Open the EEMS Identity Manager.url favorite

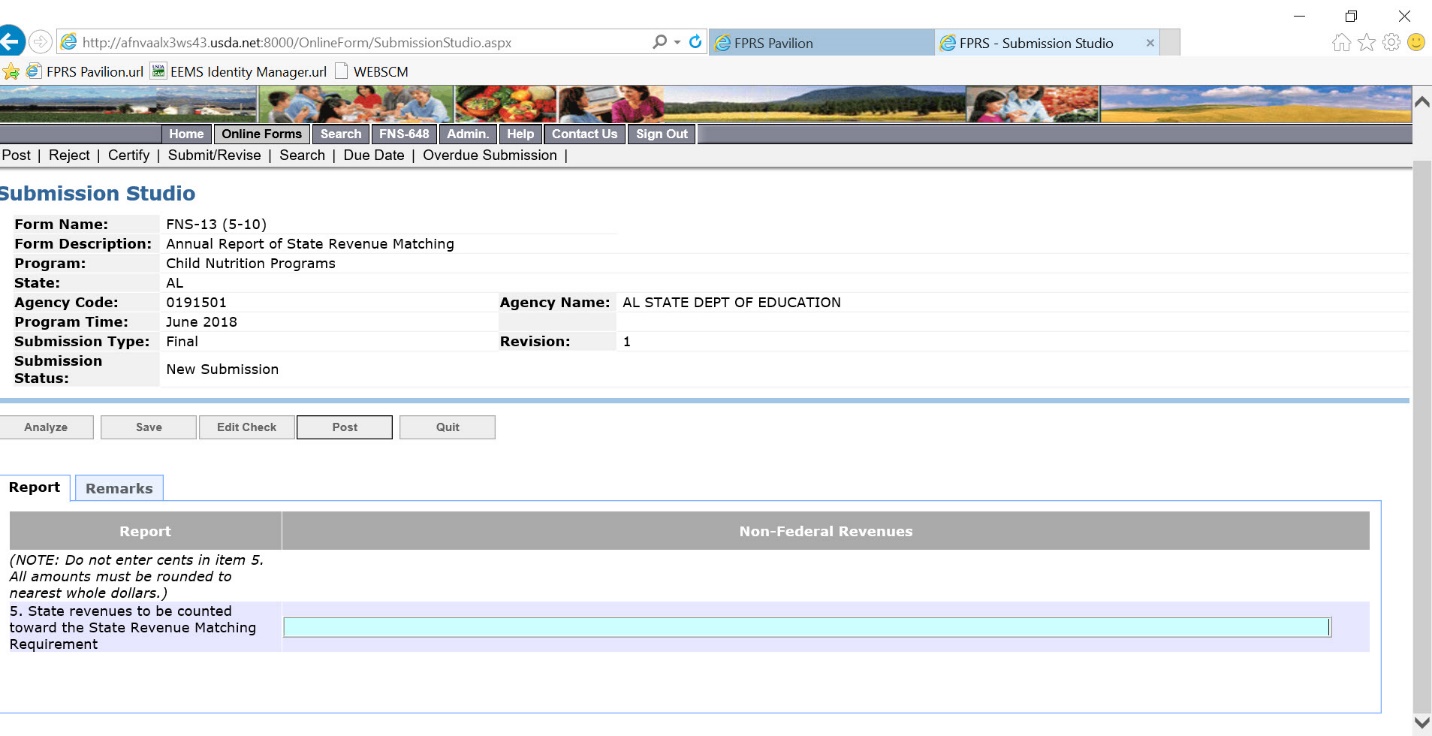pos(238,72)
